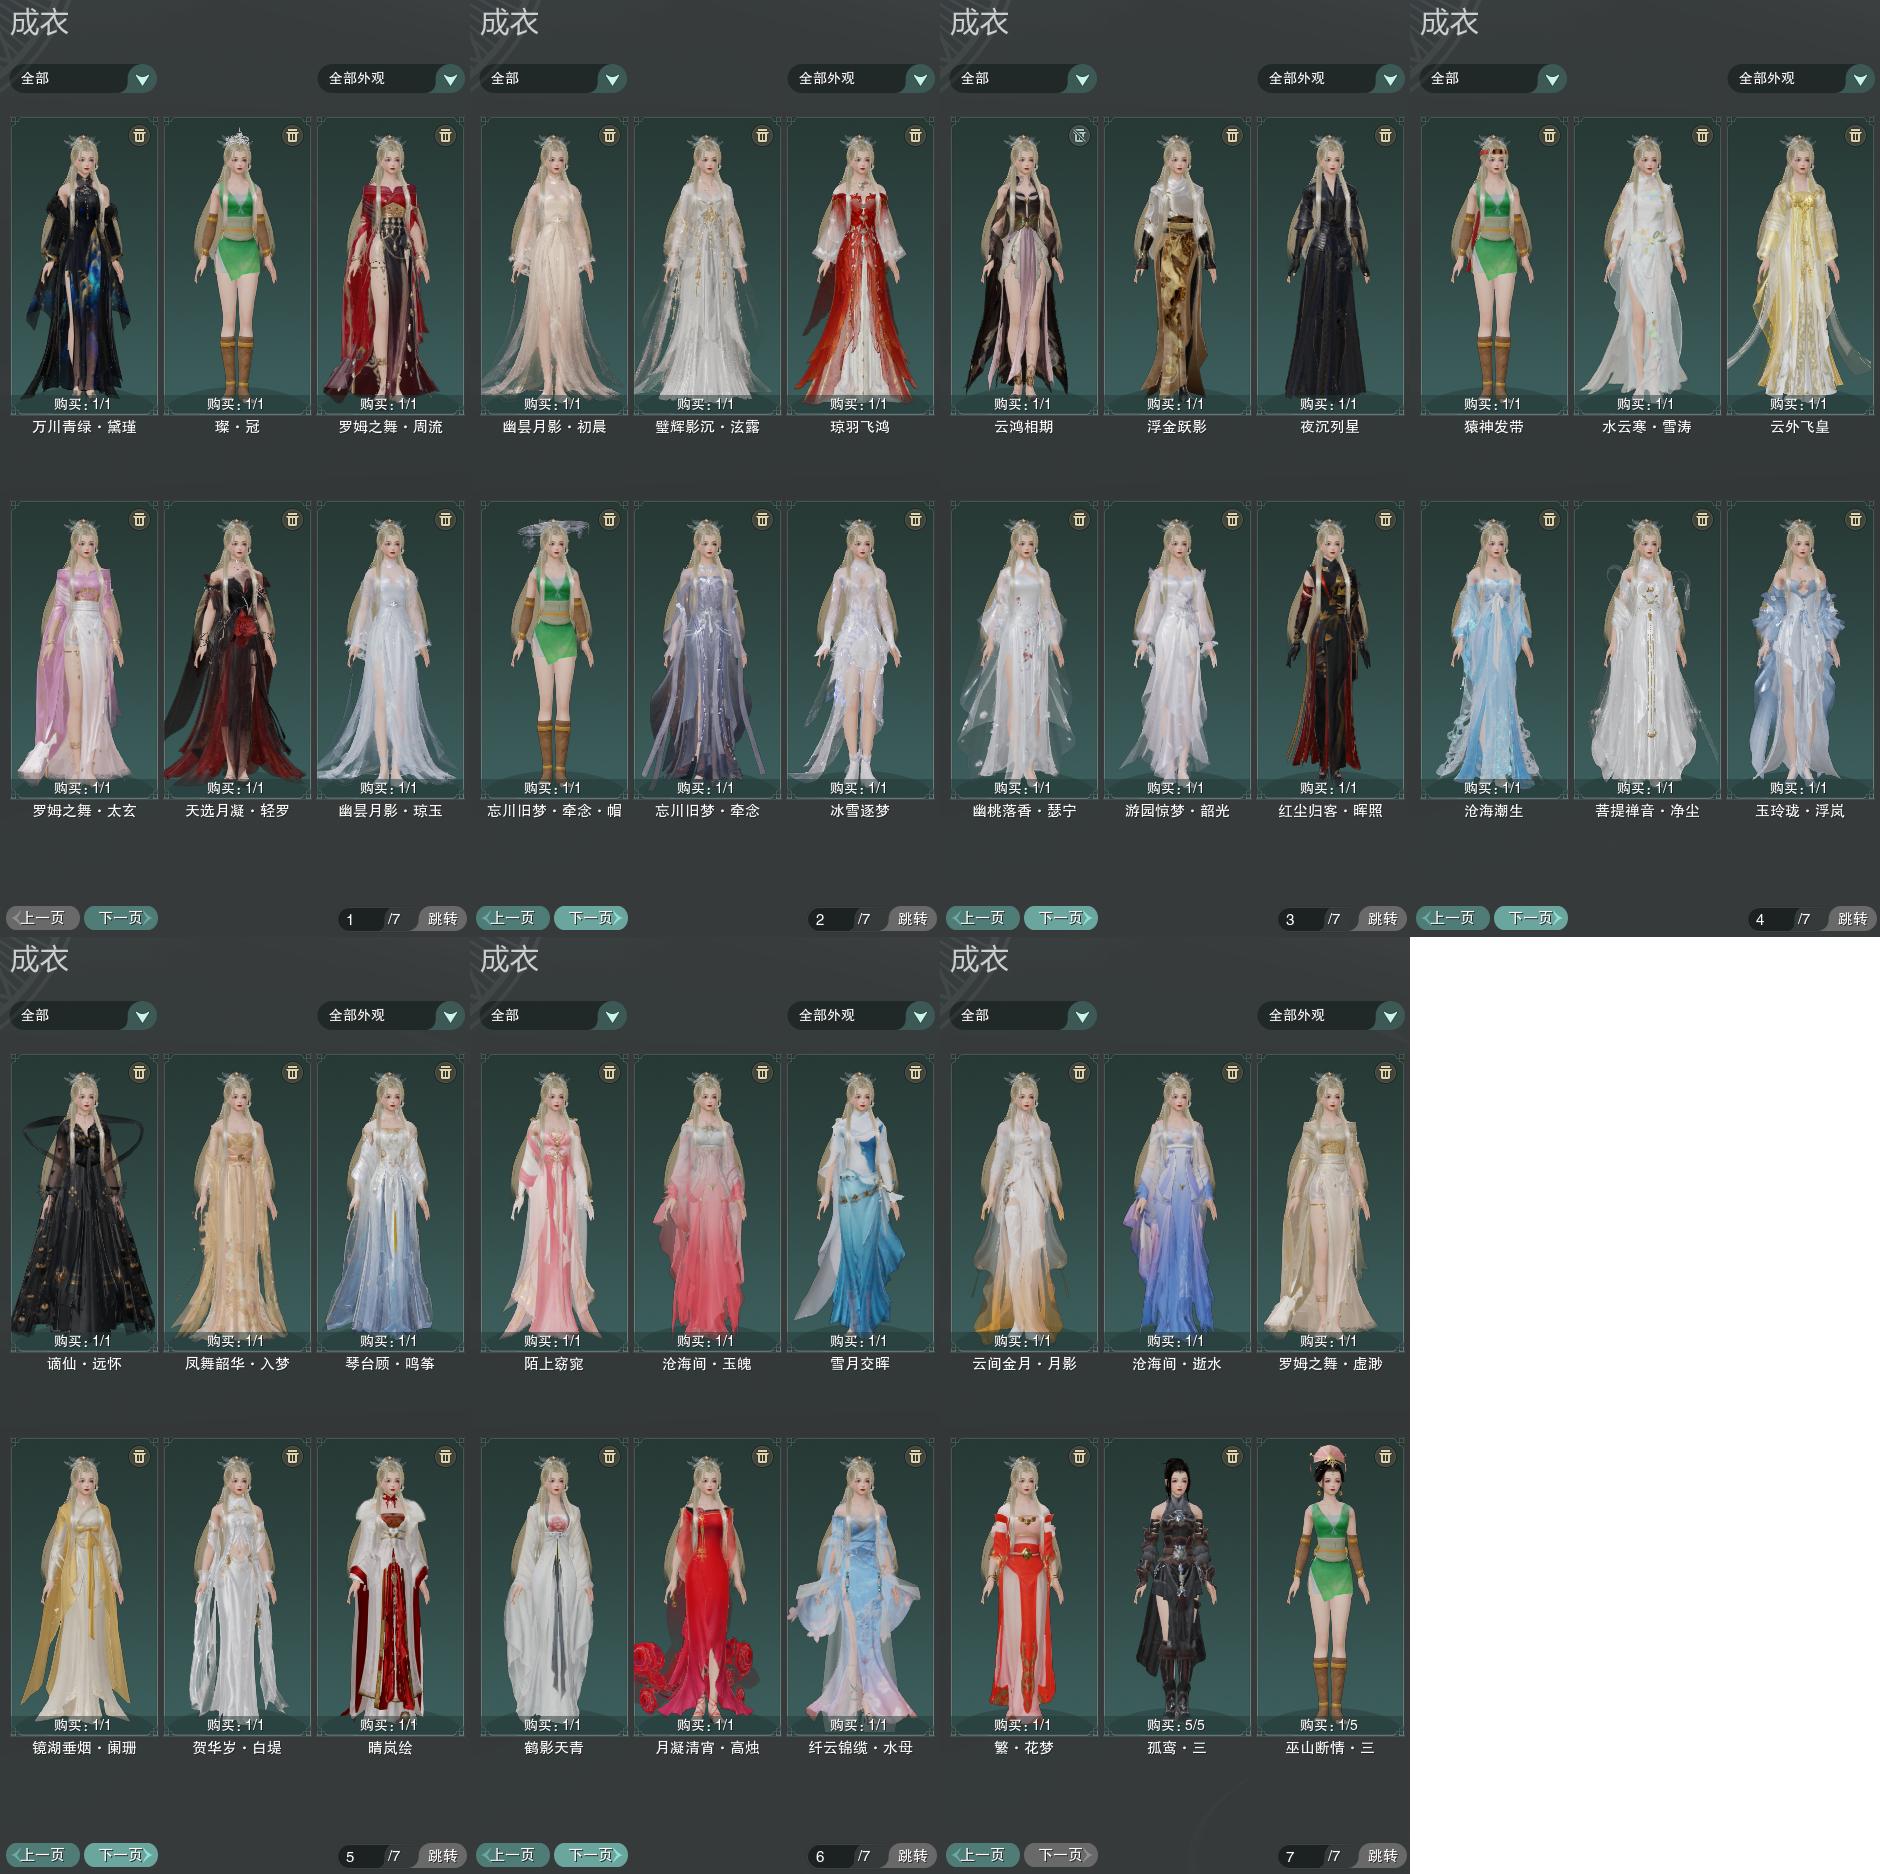
Task: Select the 琼羽飞鸿 red outfit thumbnail
Action: (x=860, y=265)
